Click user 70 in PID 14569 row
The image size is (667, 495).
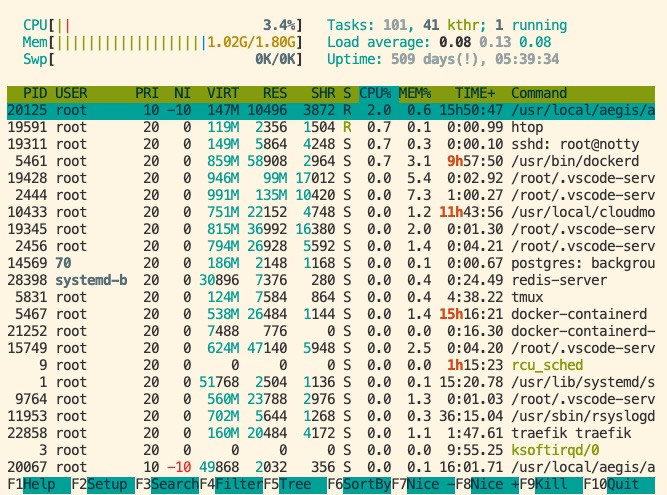pos(63,263)
